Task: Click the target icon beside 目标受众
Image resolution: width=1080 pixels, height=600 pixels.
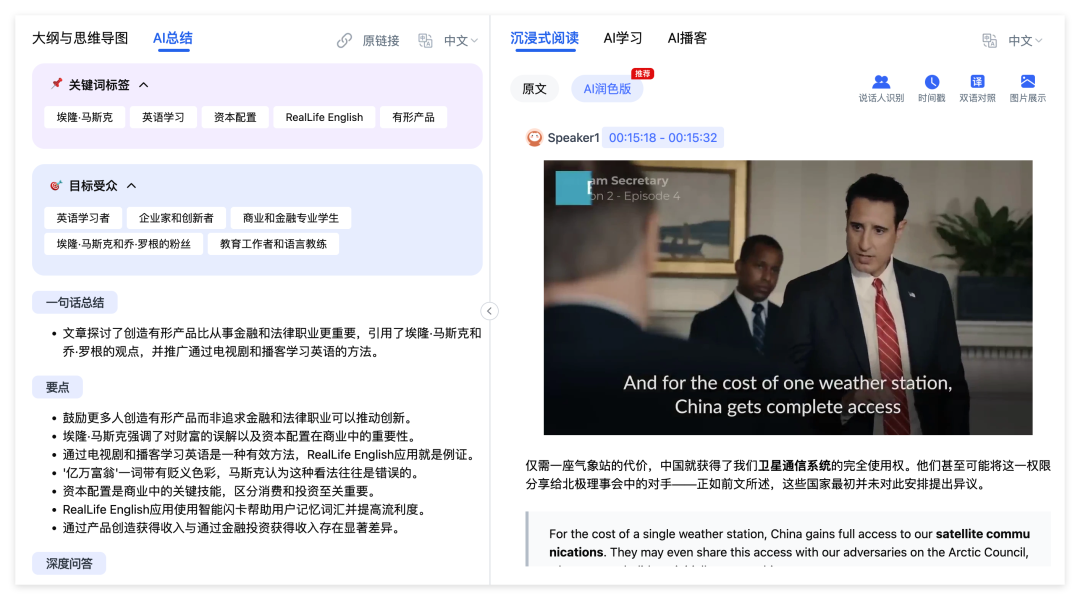Action: tap(56, 186)
